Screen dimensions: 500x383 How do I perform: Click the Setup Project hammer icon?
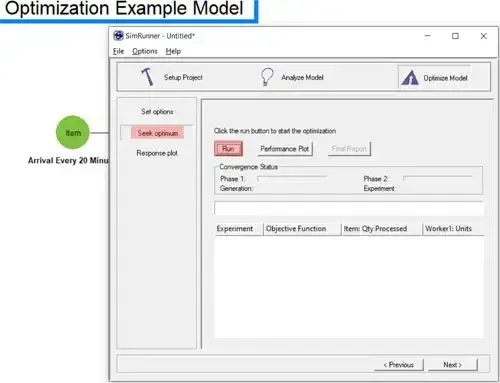pos(147,77)
